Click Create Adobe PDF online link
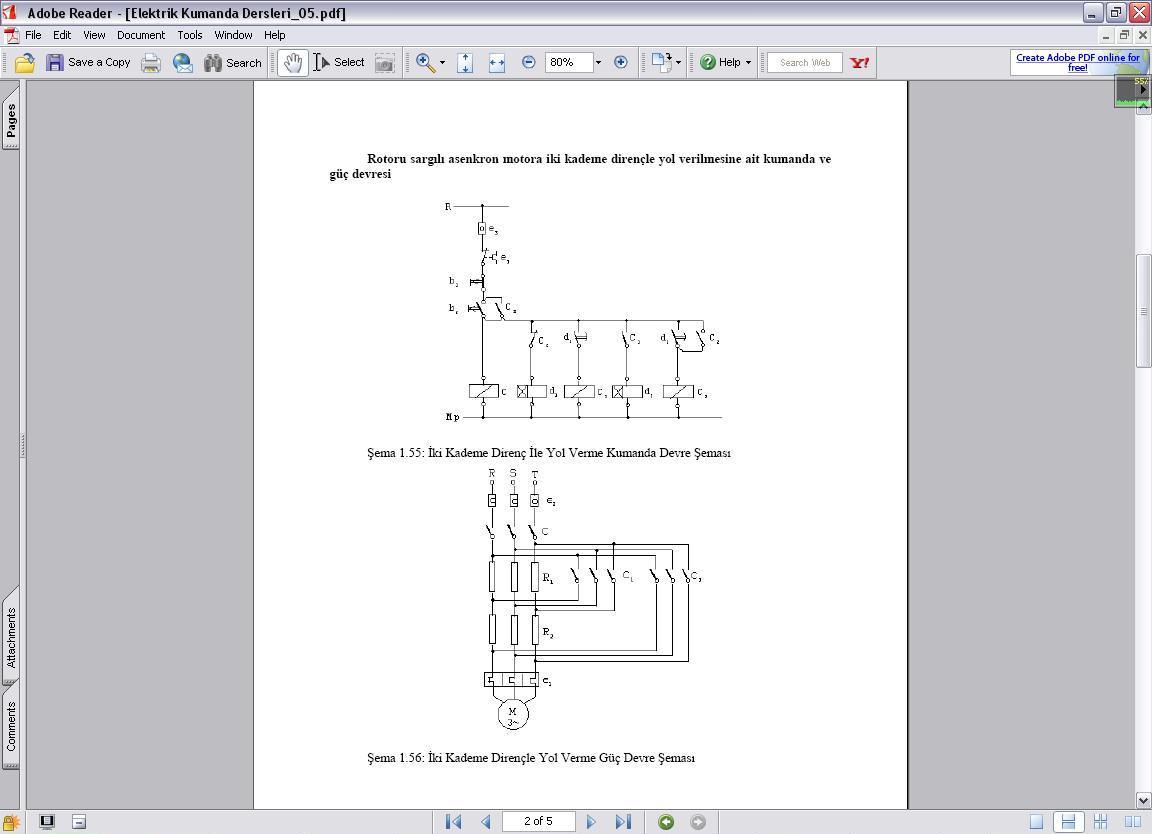This screenshot has width=1152, height=834. (x=1077, y=62)
